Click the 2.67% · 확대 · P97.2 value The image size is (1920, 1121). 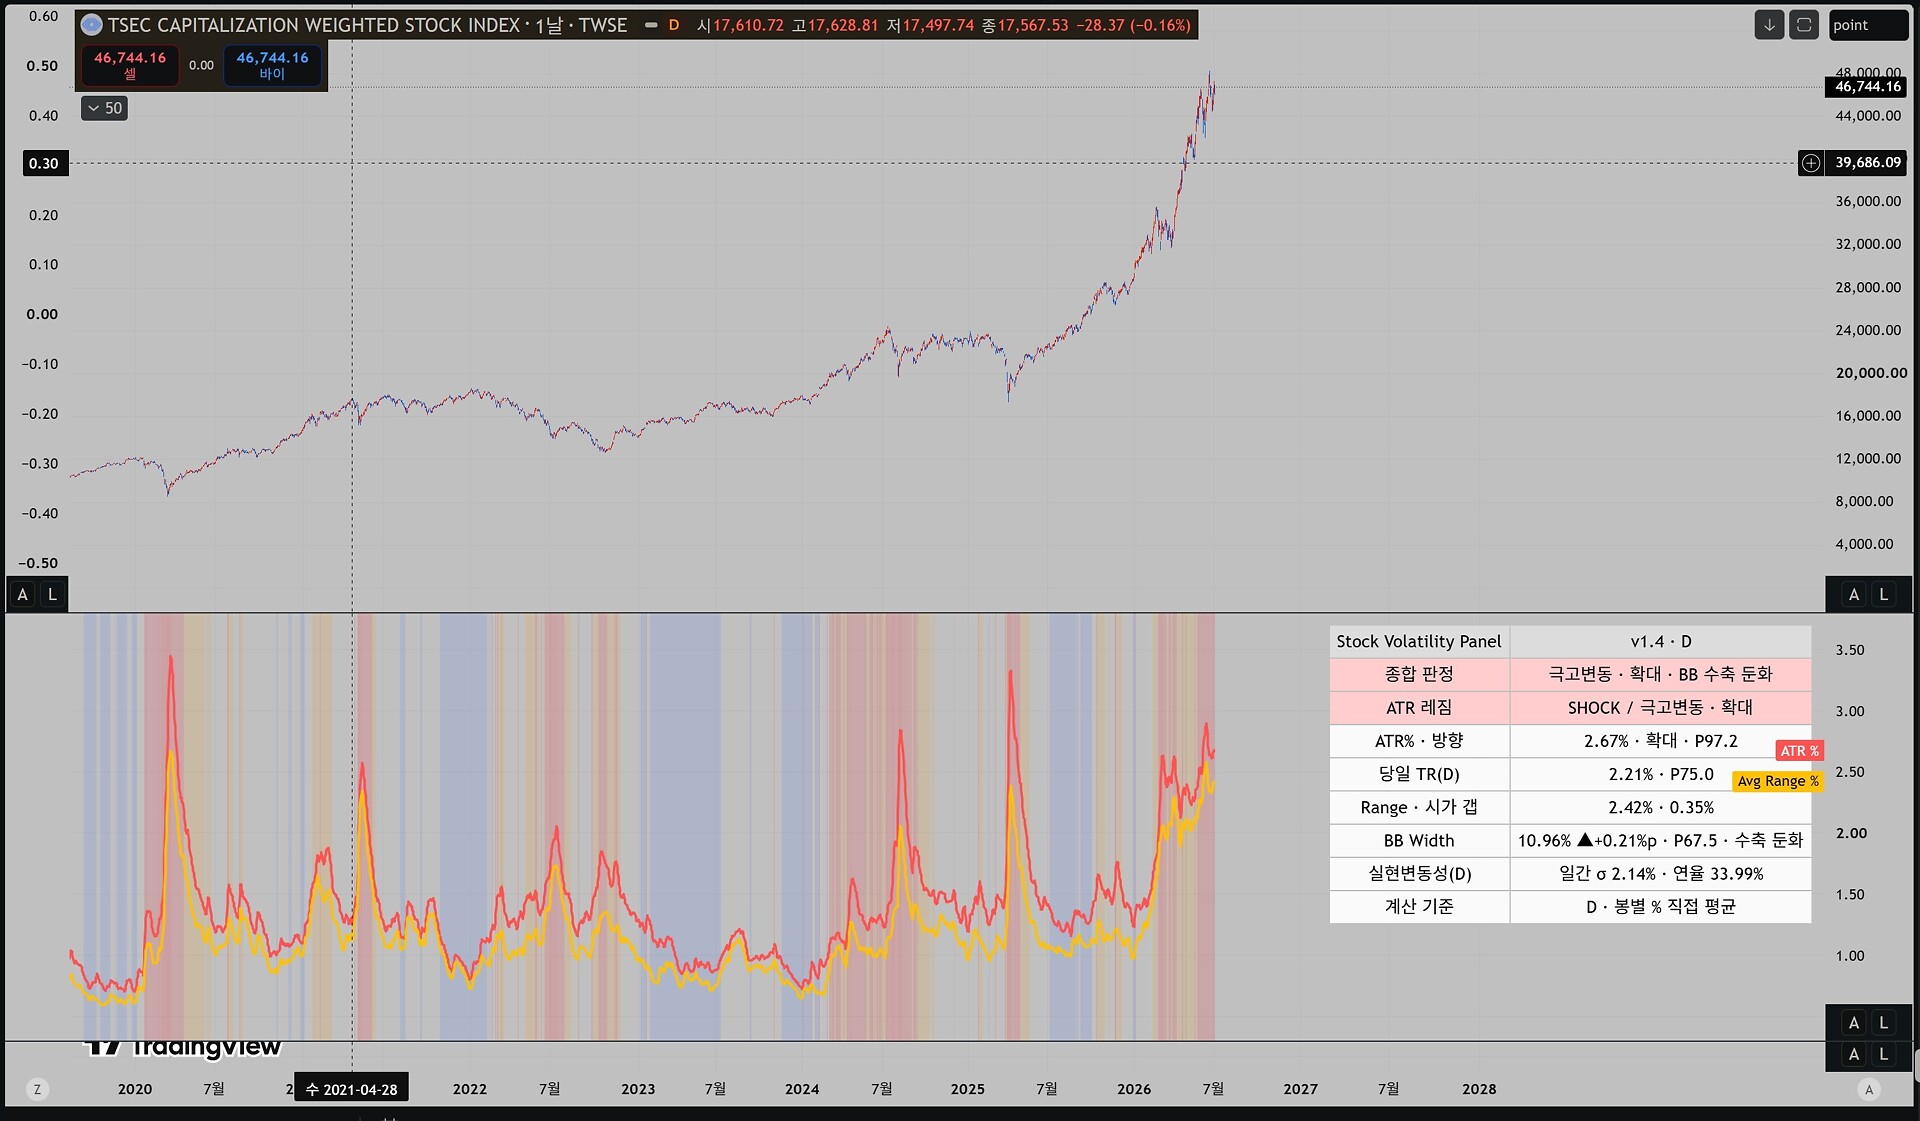1660,741
